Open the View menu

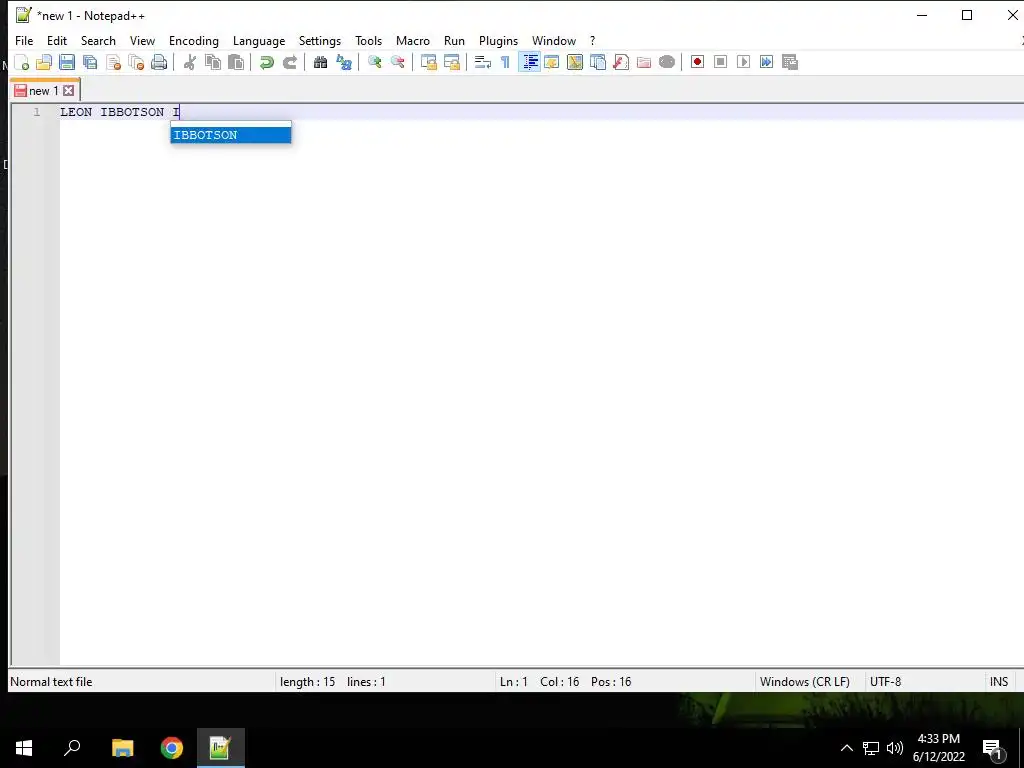[142, 40]
